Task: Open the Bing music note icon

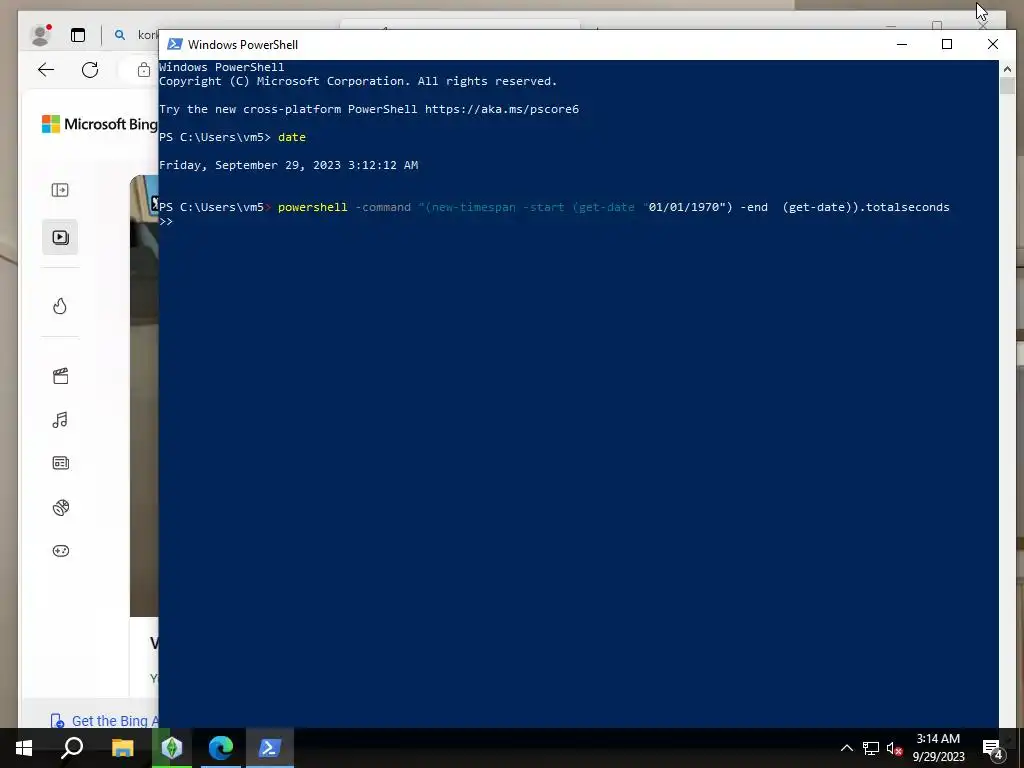Action: pyautogui.click(x=60, y=420)
